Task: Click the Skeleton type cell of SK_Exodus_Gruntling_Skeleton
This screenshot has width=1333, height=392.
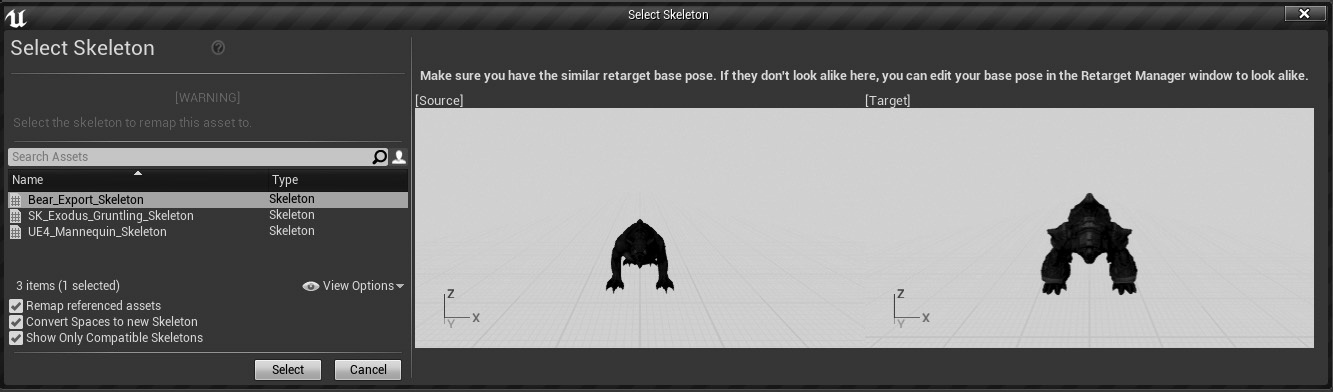Action: (x=292, y=216)
